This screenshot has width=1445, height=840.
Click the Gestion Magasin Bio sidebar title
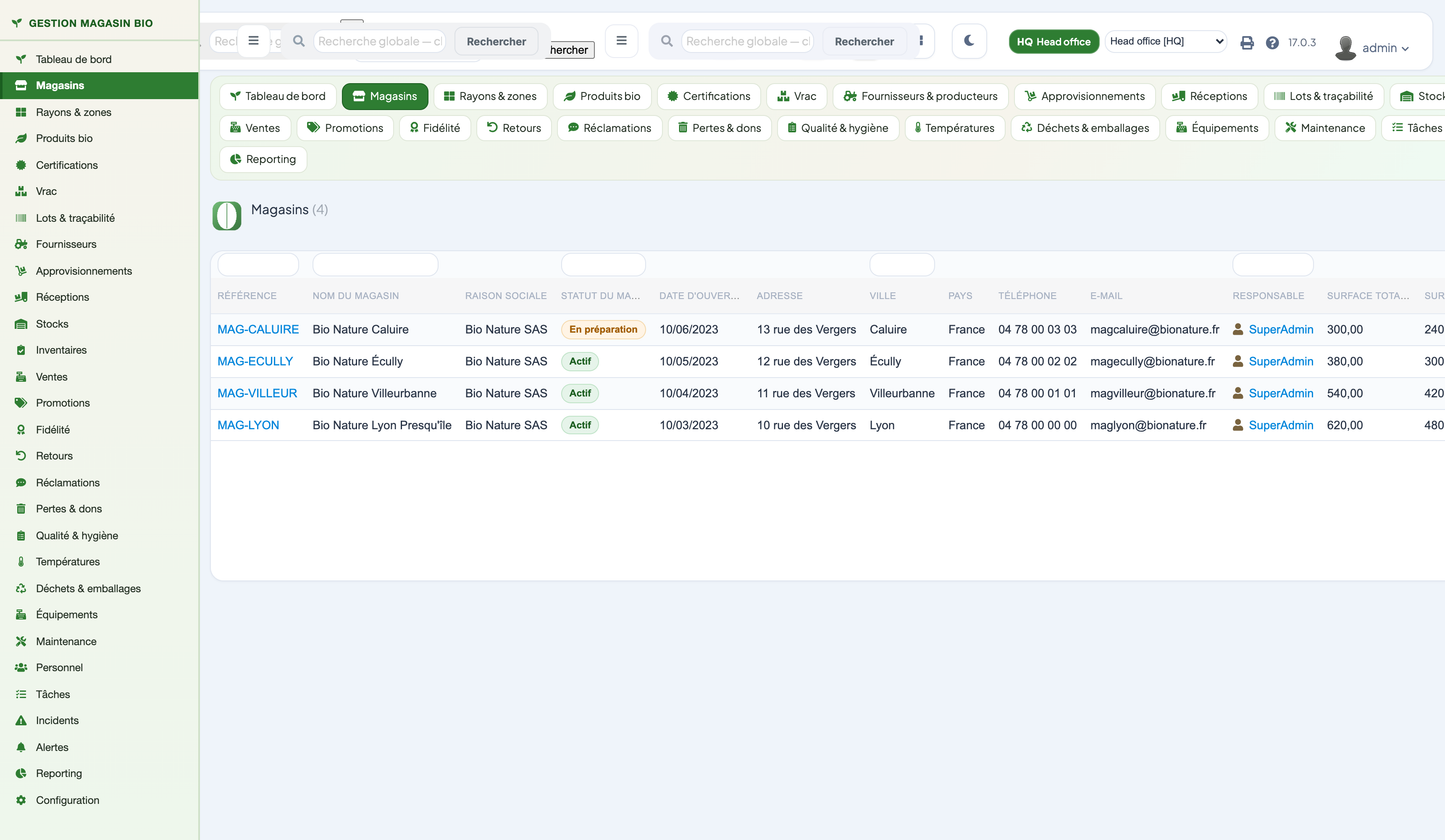(x=91, y=22)
